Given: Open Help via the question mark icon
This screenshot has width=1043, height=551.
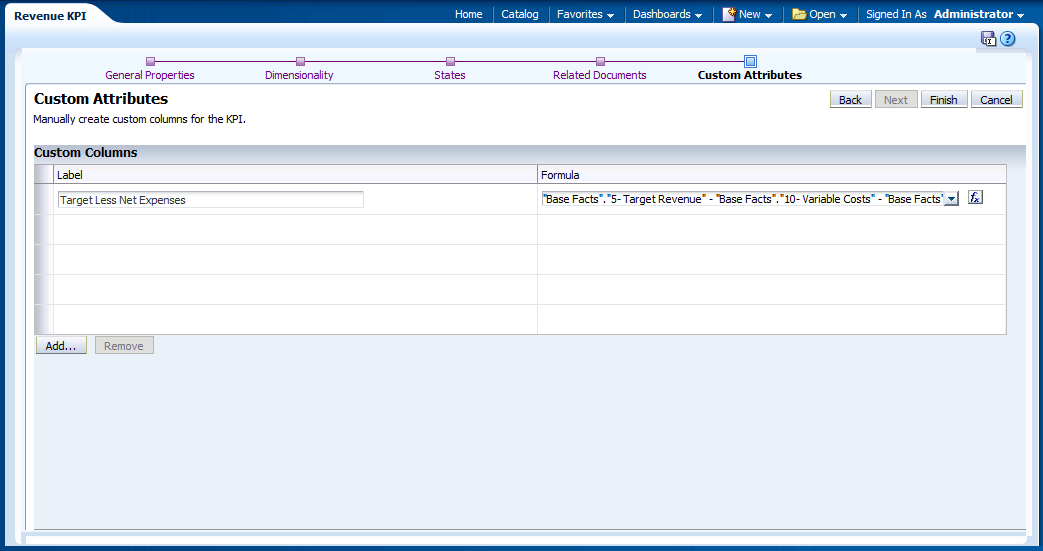Looking at the screenshot, I should point(1008,39).
